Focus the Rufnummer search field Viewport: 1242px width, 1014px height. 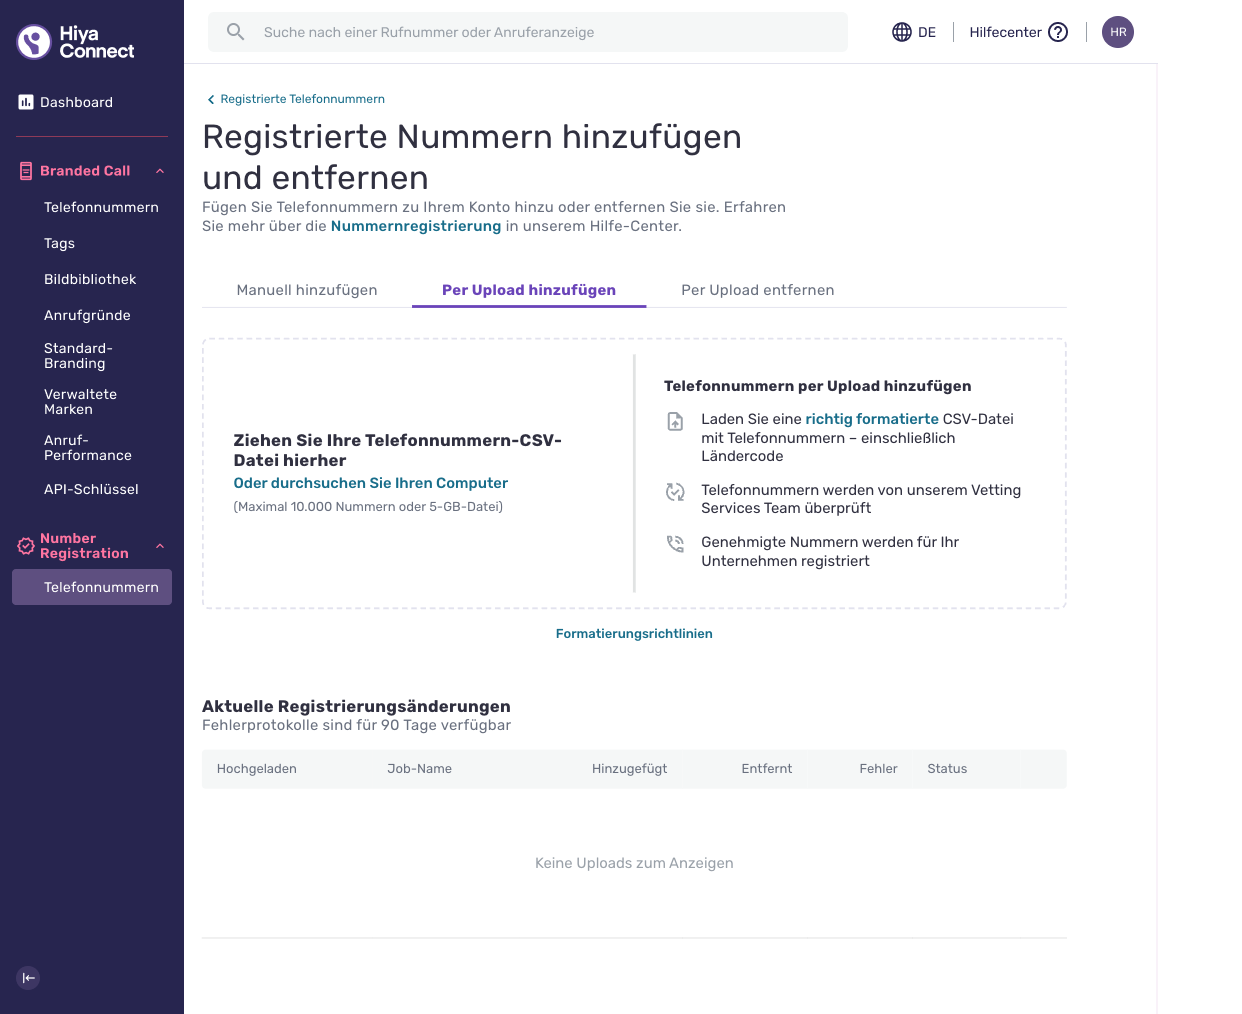click(x=528, y=32)
